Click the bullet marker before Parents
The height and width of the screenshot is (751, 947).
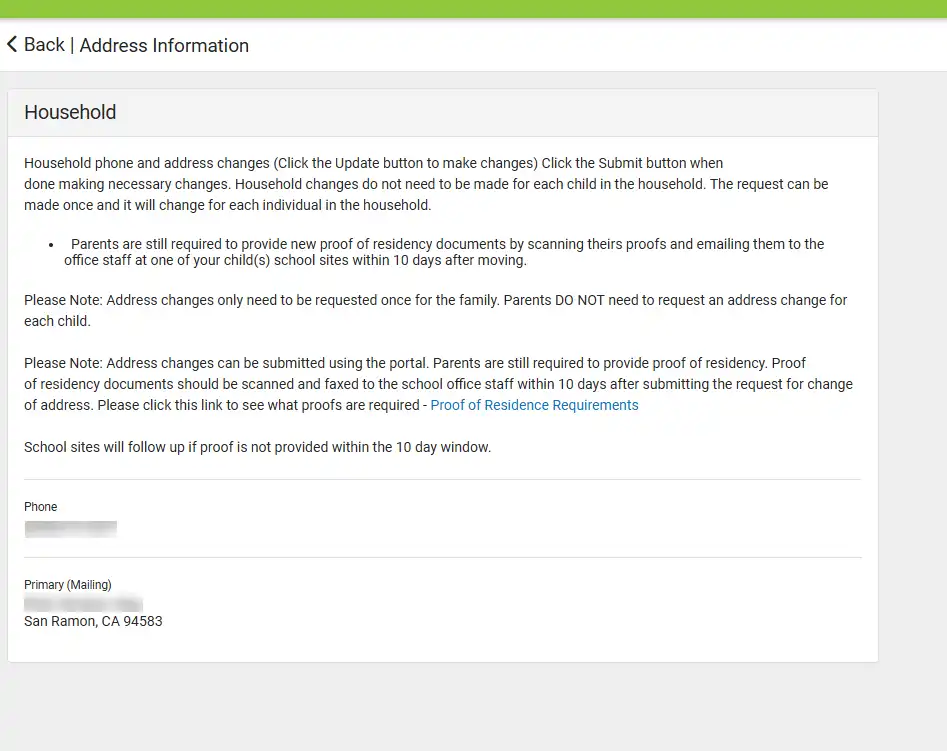51,245
